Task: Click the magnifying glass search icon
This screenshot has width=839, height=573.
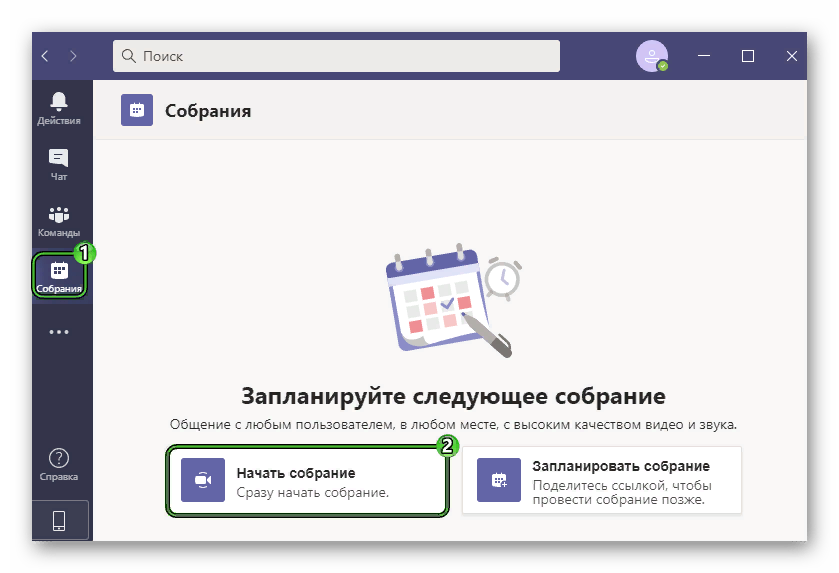Action: pyautogui.click(x=128, y=56)
